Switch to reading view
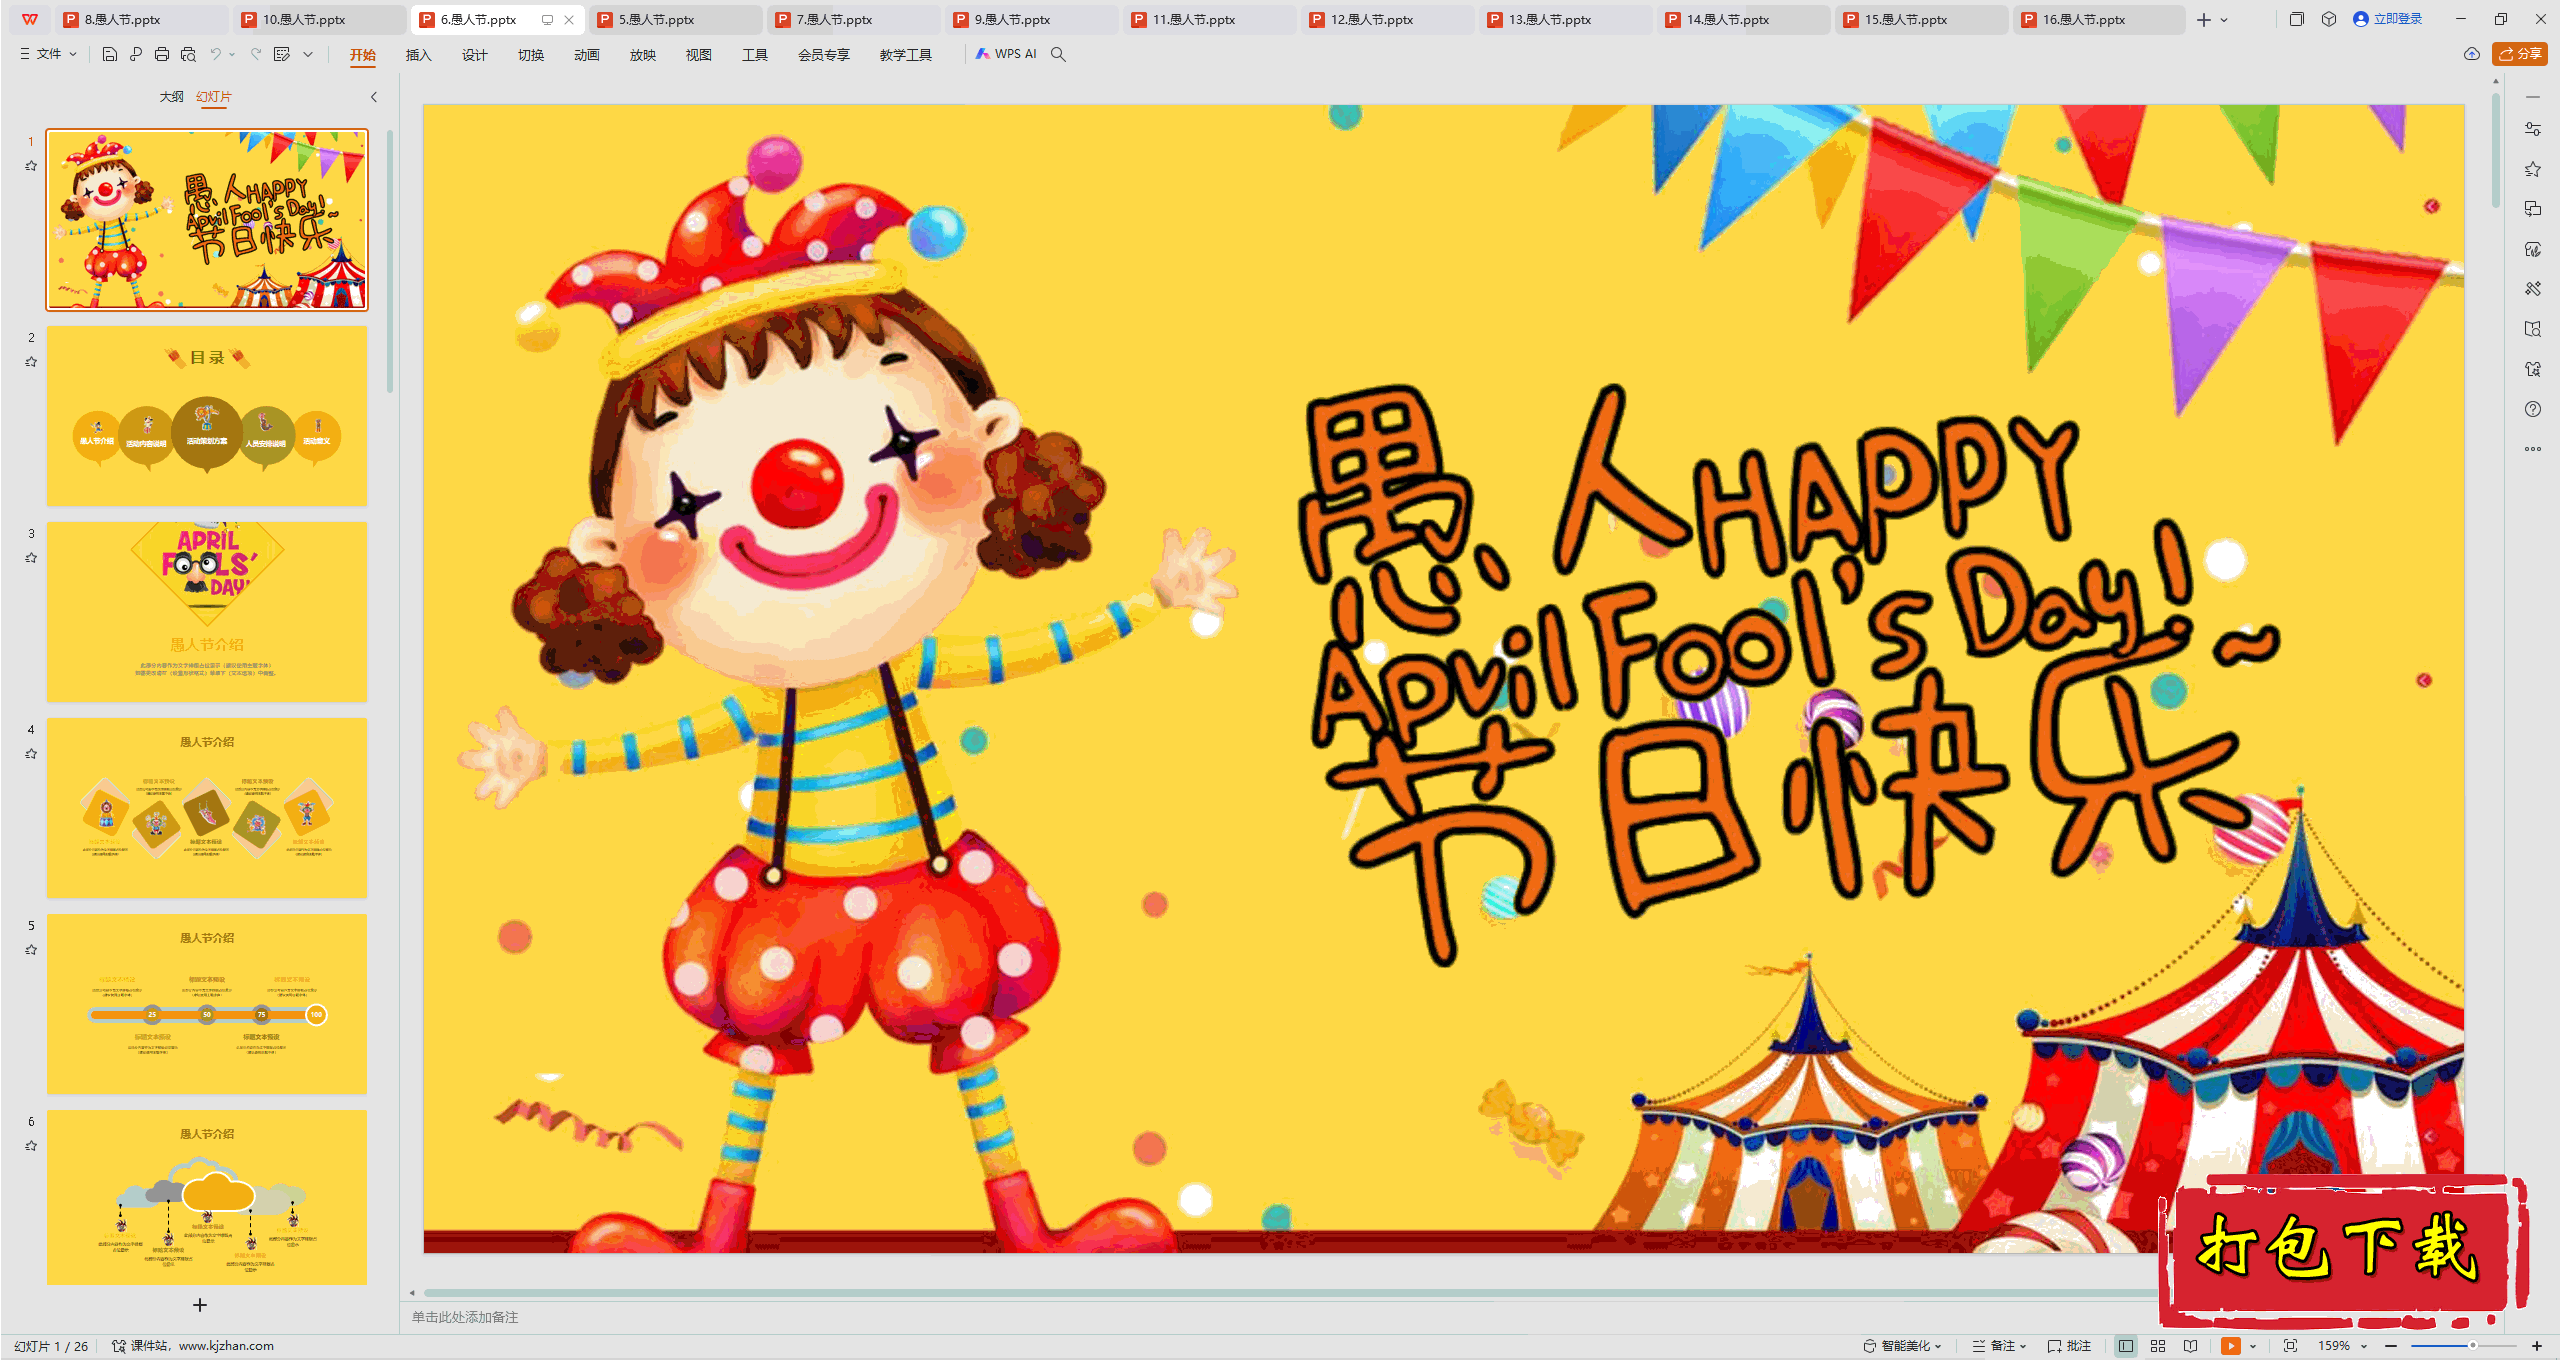Screen dimensions: 2560x1360 2191,1346
